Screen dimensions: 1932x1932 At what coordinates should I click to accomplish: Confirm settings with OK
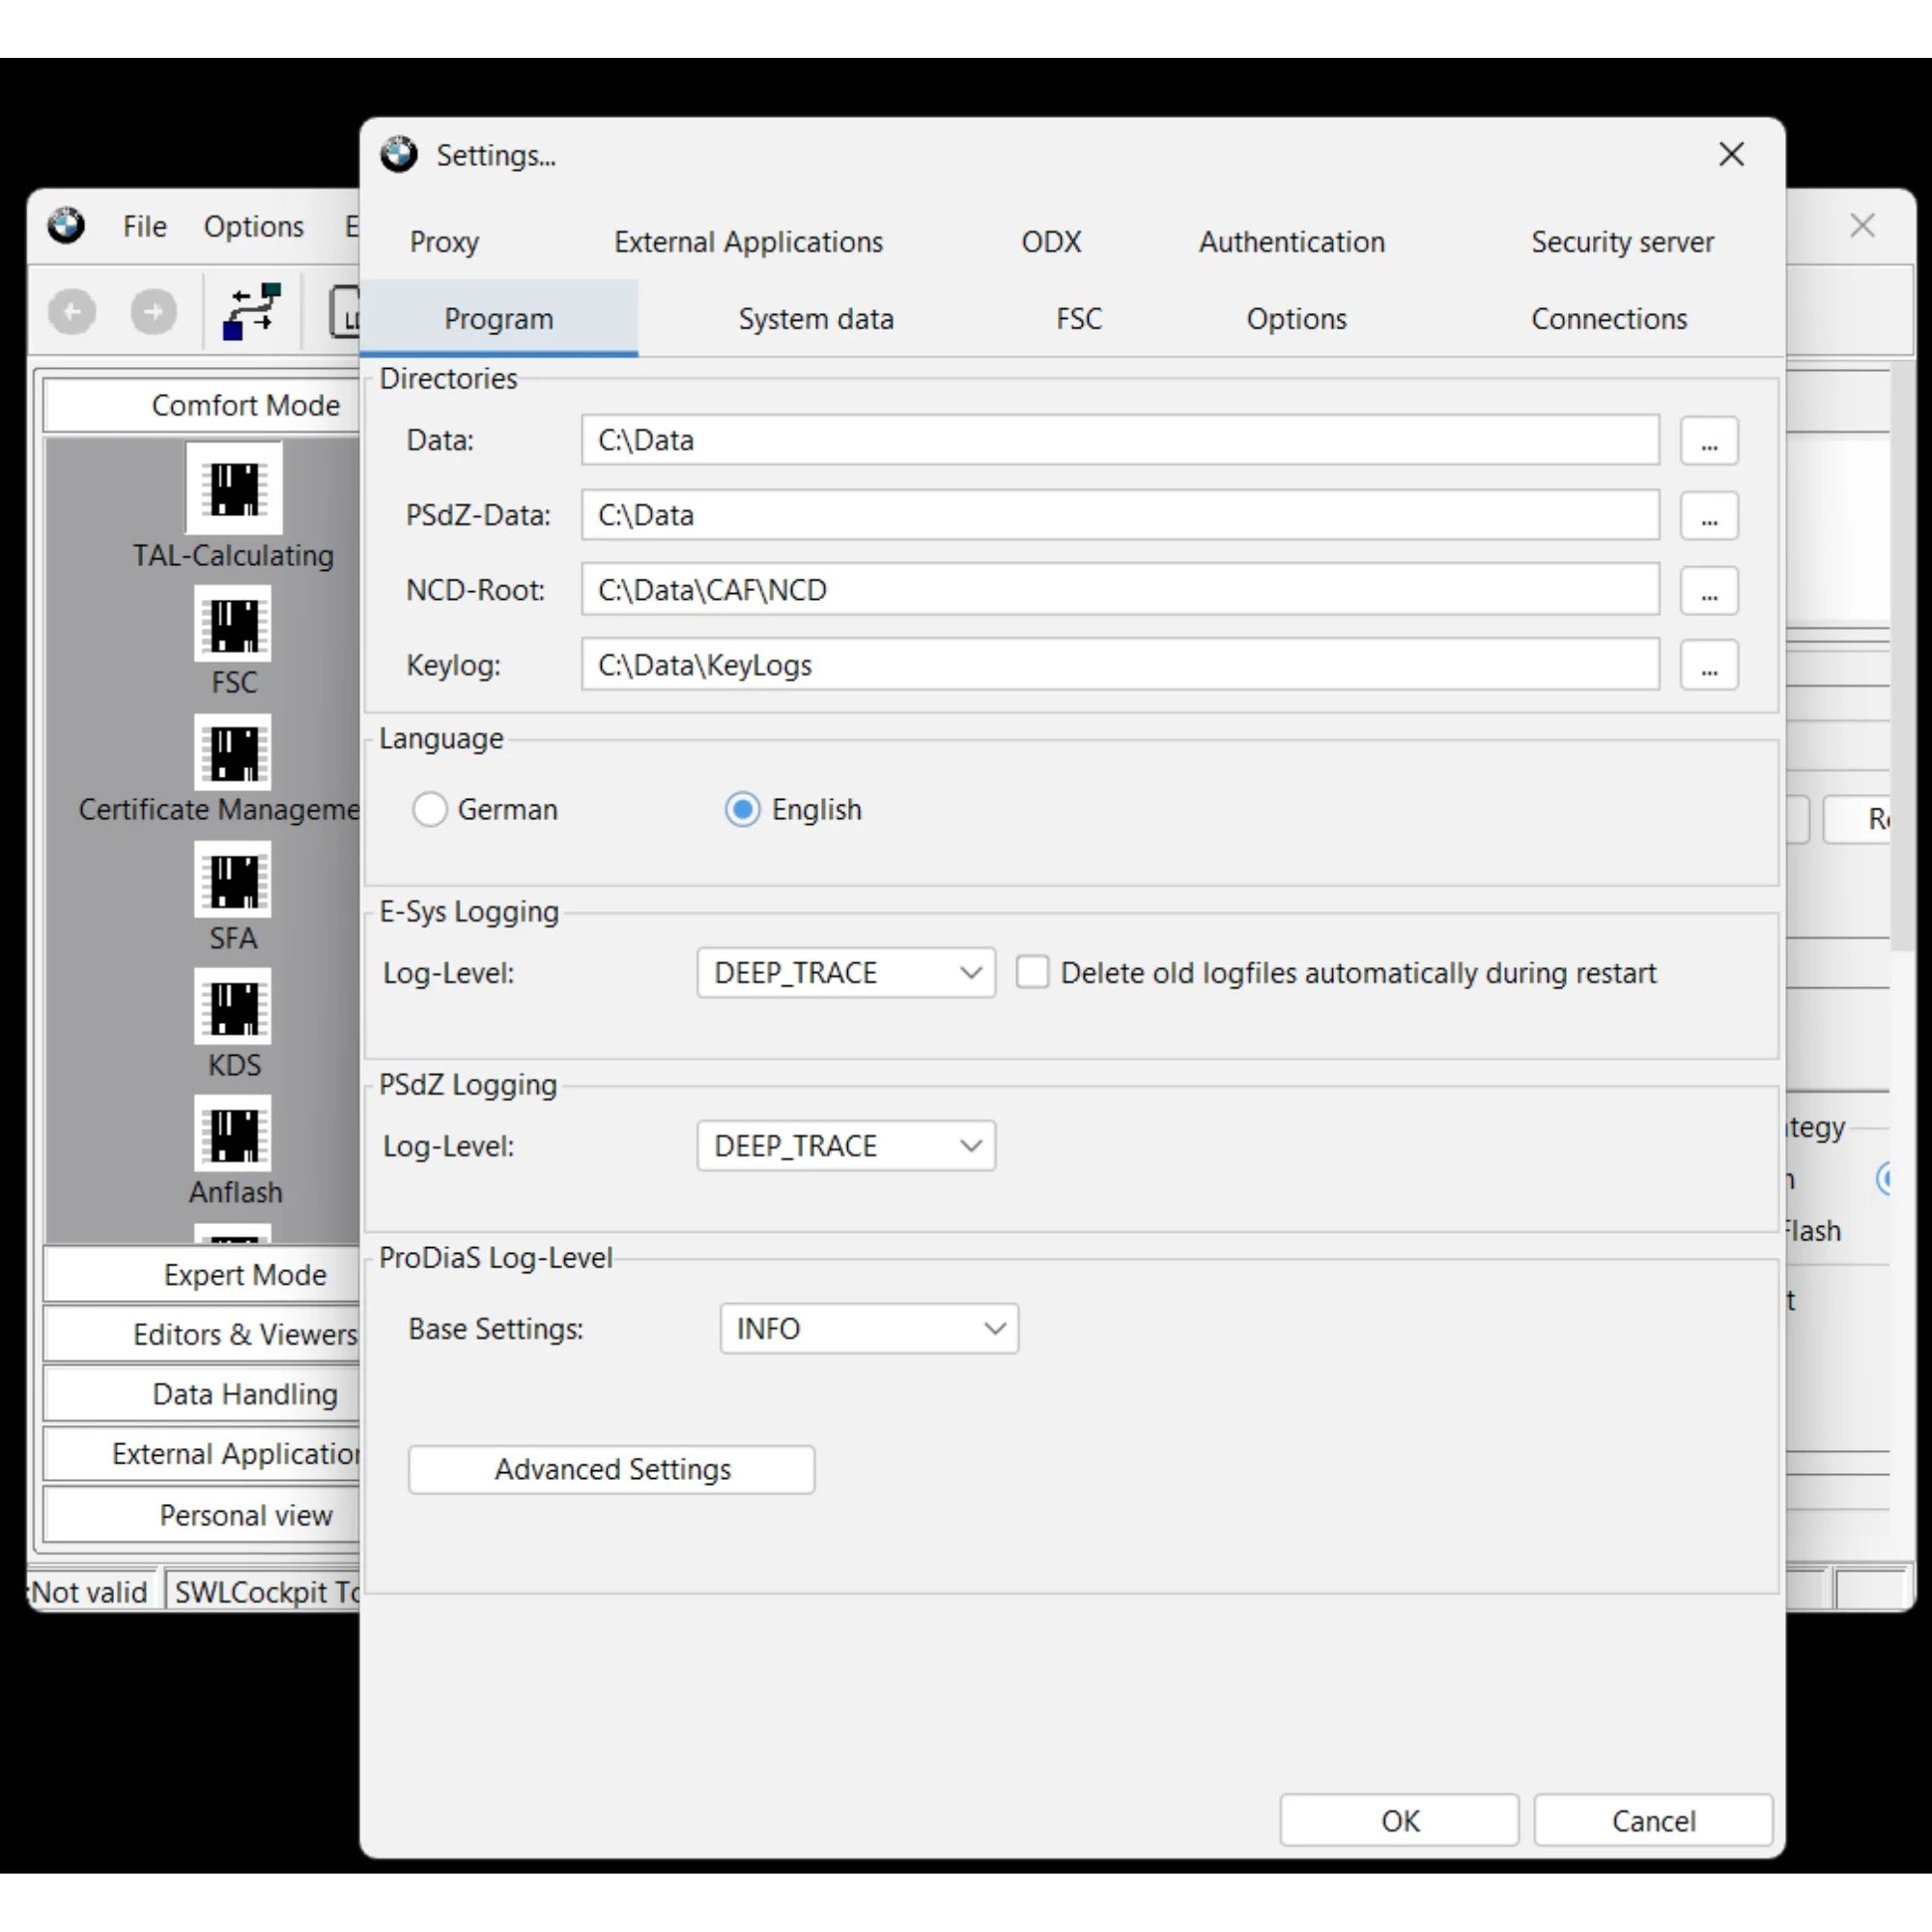(x=1400, y=1821)
